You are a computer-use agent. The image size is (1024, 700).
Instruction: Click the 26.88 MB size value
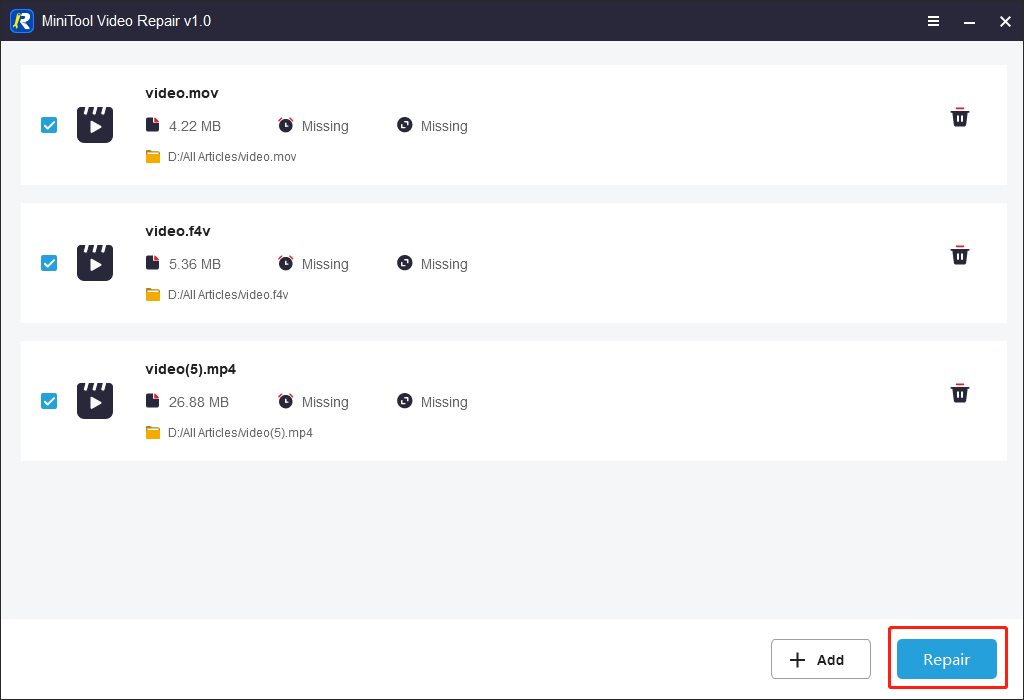click(x=199, y=402)
